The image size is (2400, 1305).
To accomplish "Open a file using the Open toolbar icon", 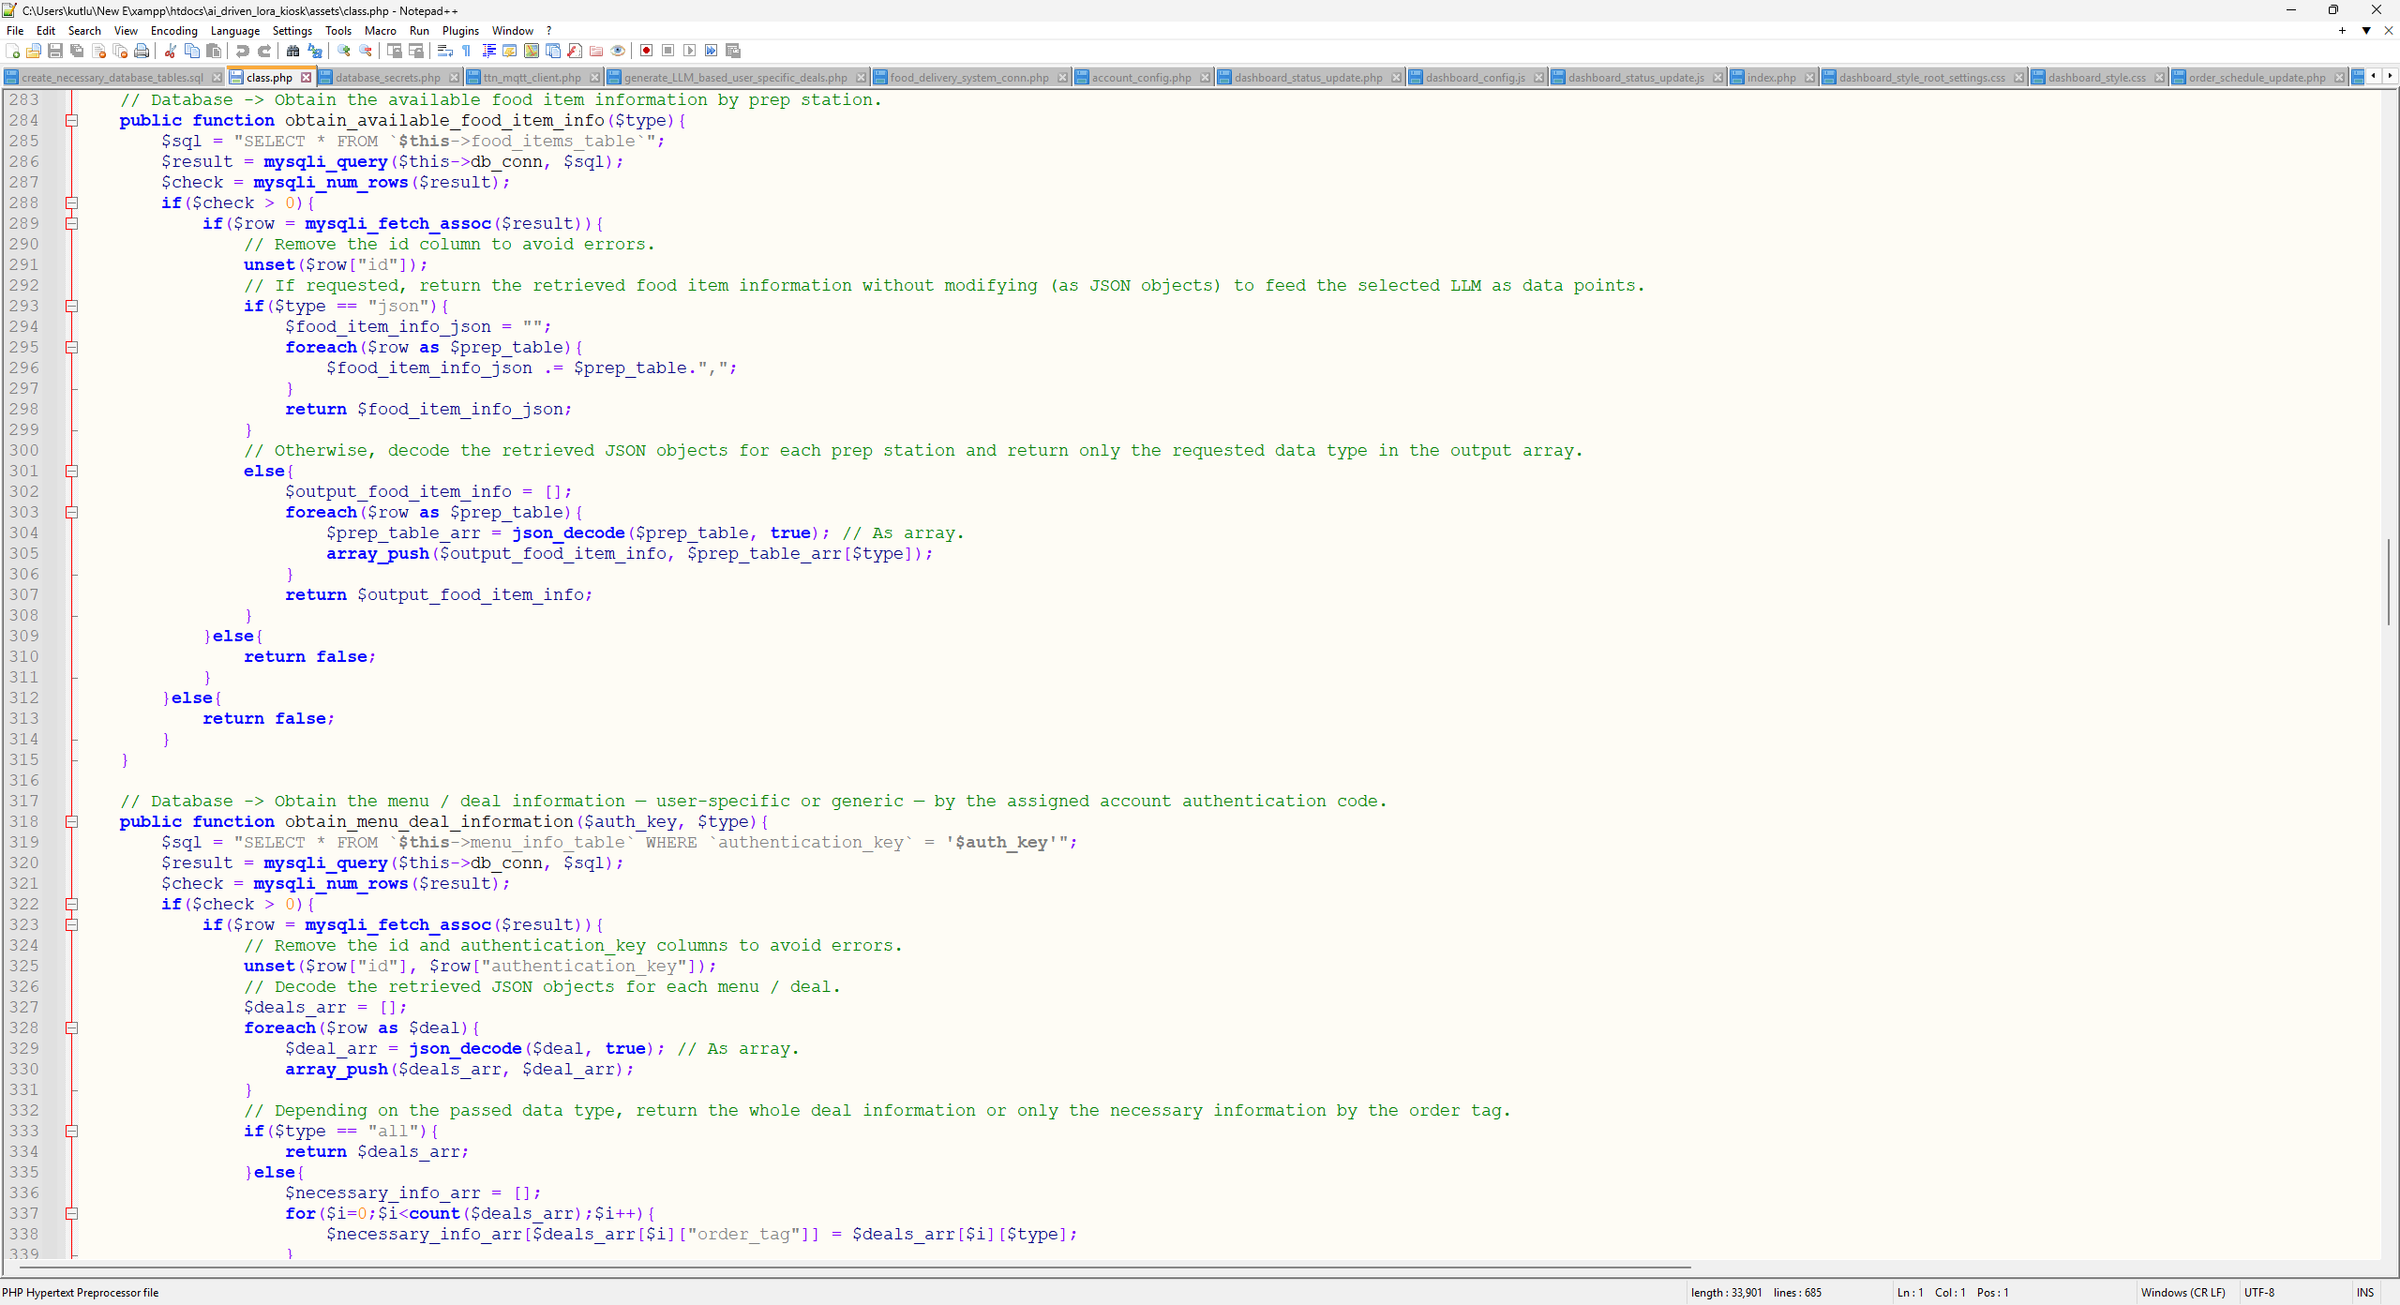I will [x=34, y=51].
